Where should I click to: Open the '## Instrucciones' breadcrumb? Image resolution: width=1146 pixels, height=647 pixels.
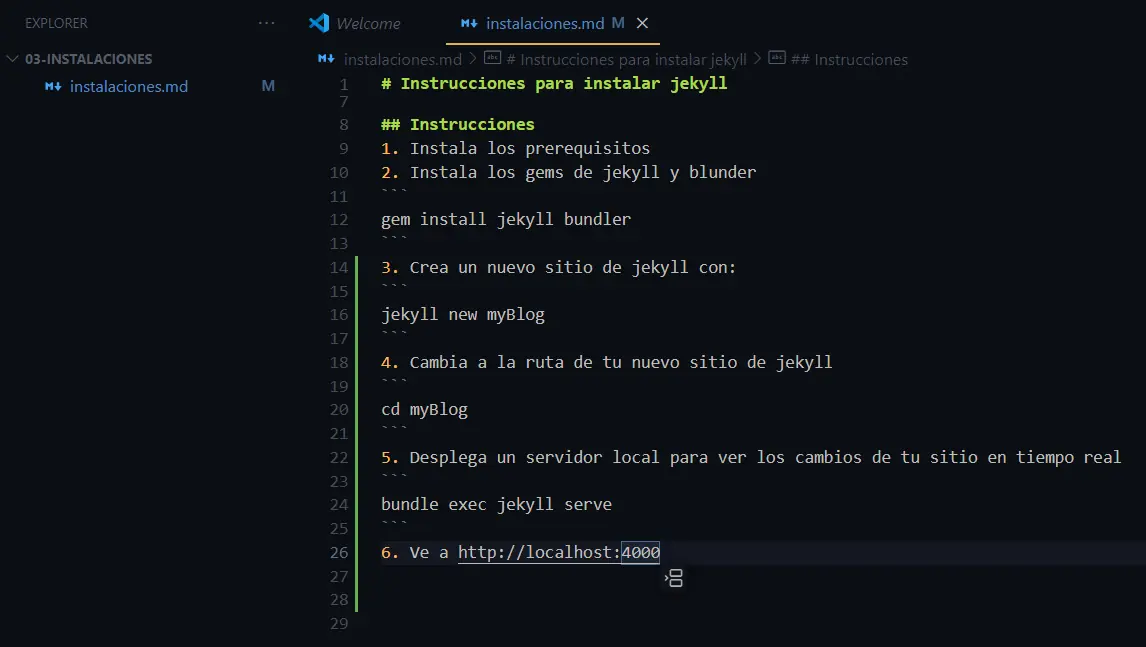(849, 59)
